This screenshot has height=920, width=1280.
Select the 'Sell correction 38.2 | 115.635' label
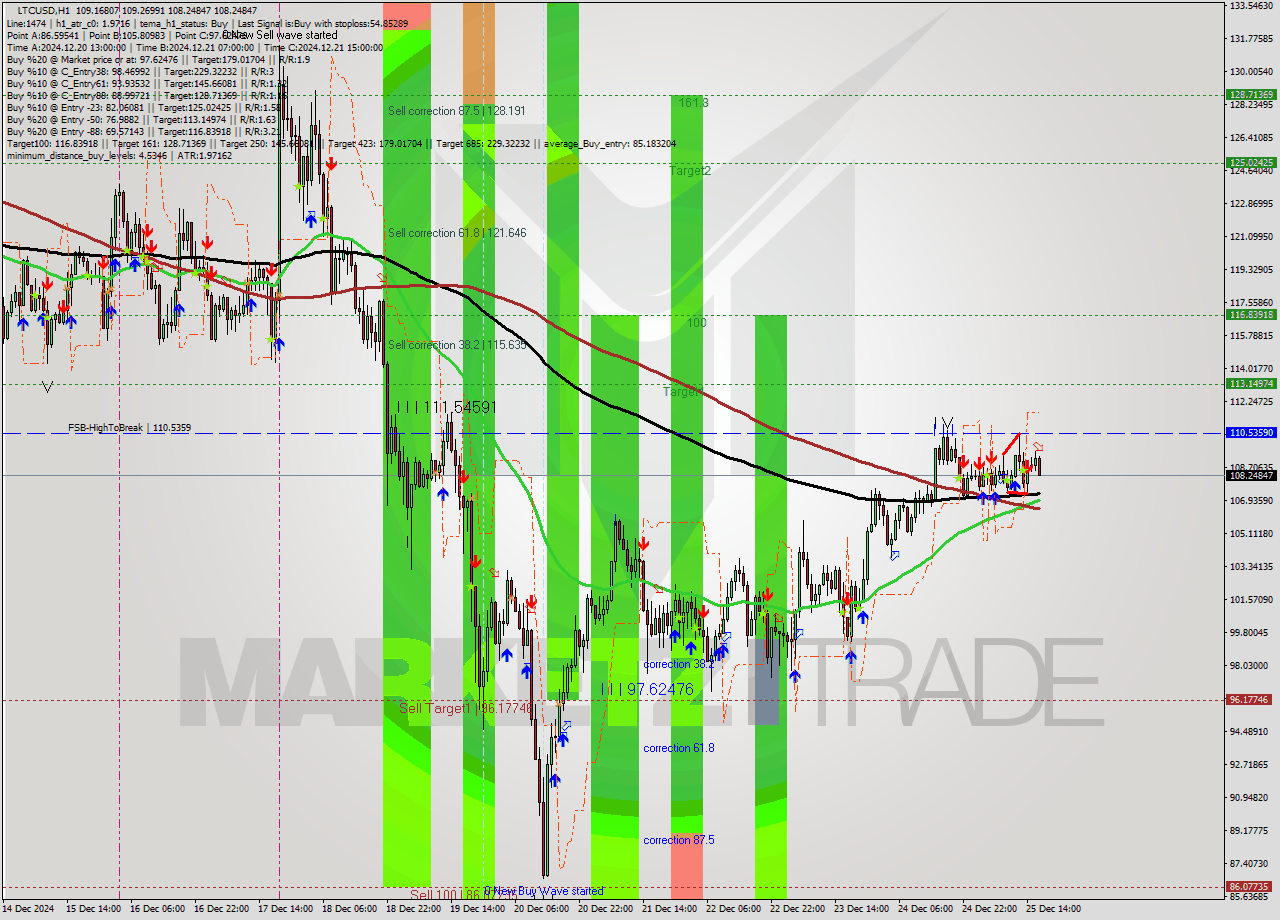[x=457, y=345]
